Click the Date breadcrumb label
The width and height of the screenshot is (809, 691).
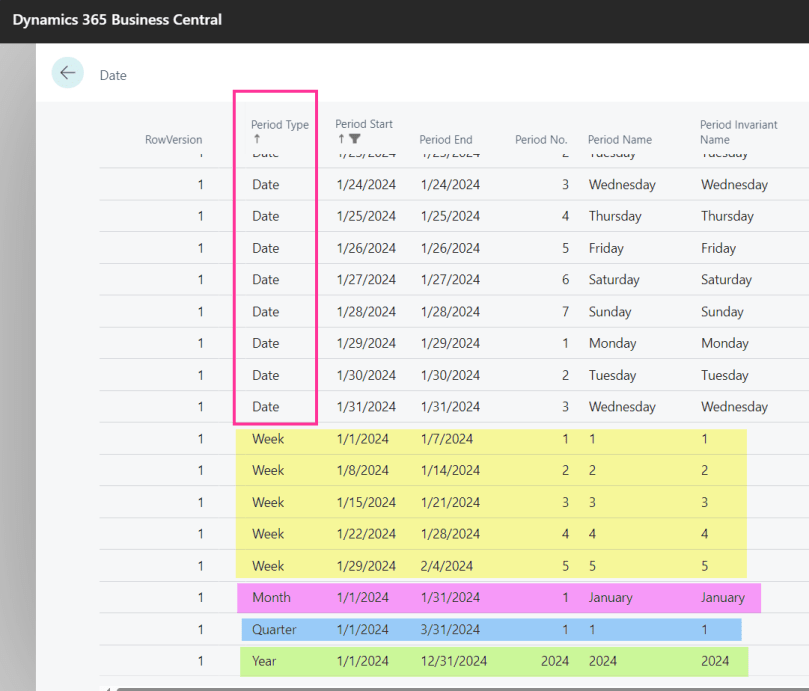click(112, 75)
